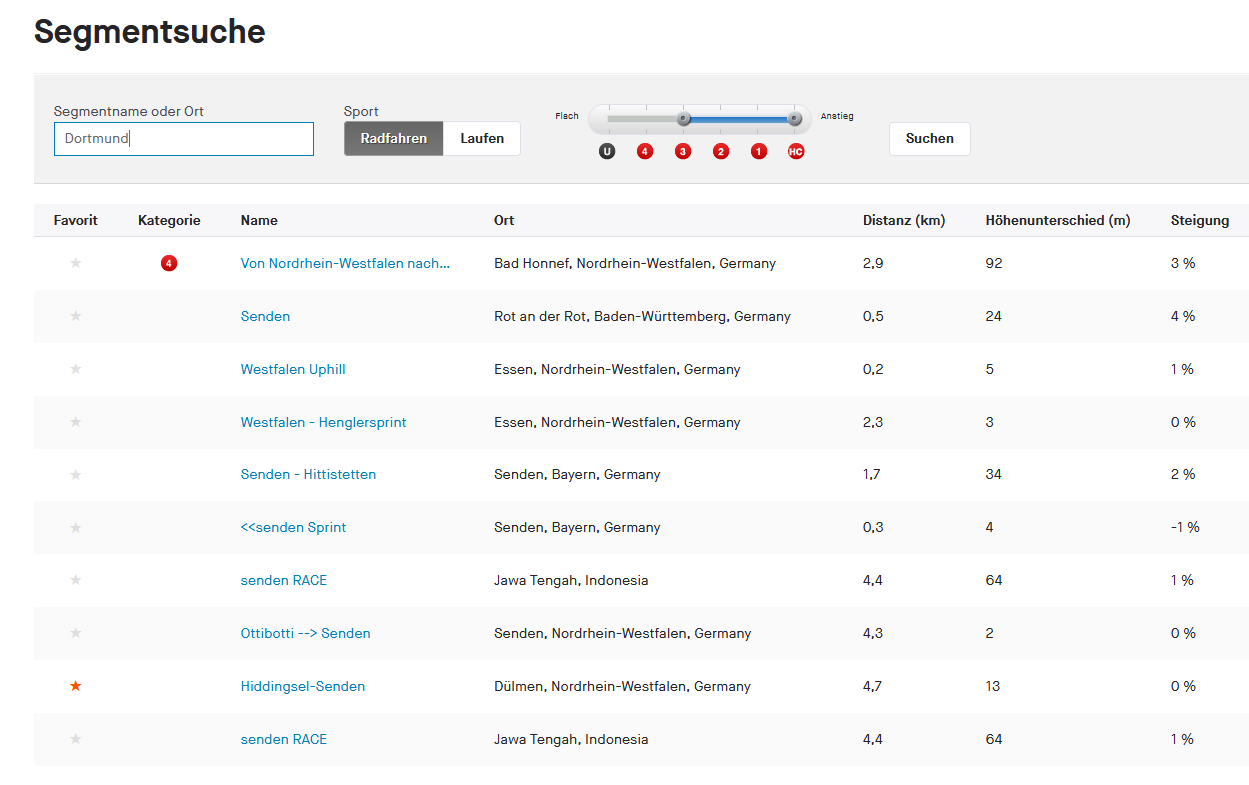The width and height of the screenshot is (1249, 785).
Task: Open the Senden - Hittistetten segment link
Action: [308, 474]
